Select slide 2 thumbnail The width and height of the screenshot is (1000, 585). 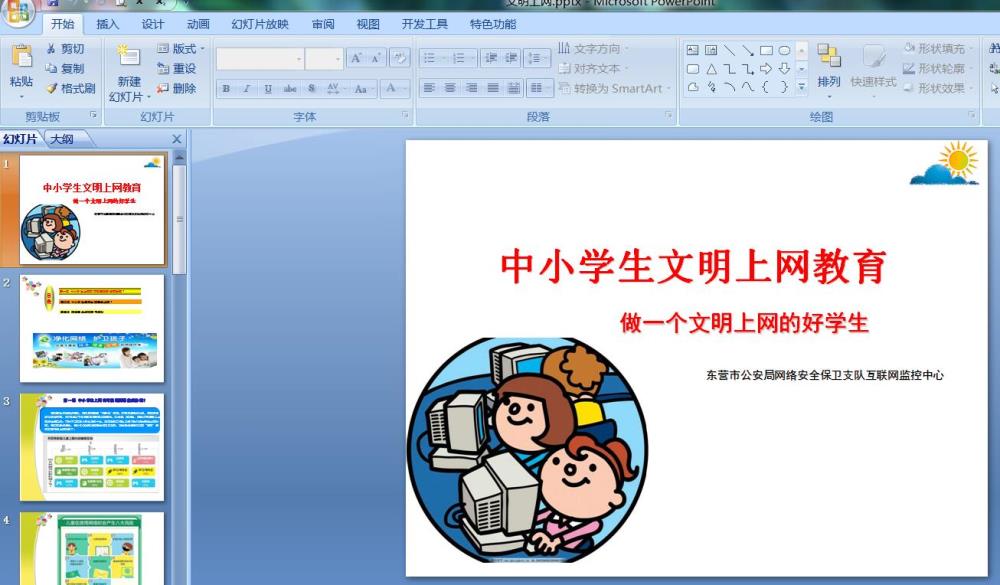[x=92, y=329]
